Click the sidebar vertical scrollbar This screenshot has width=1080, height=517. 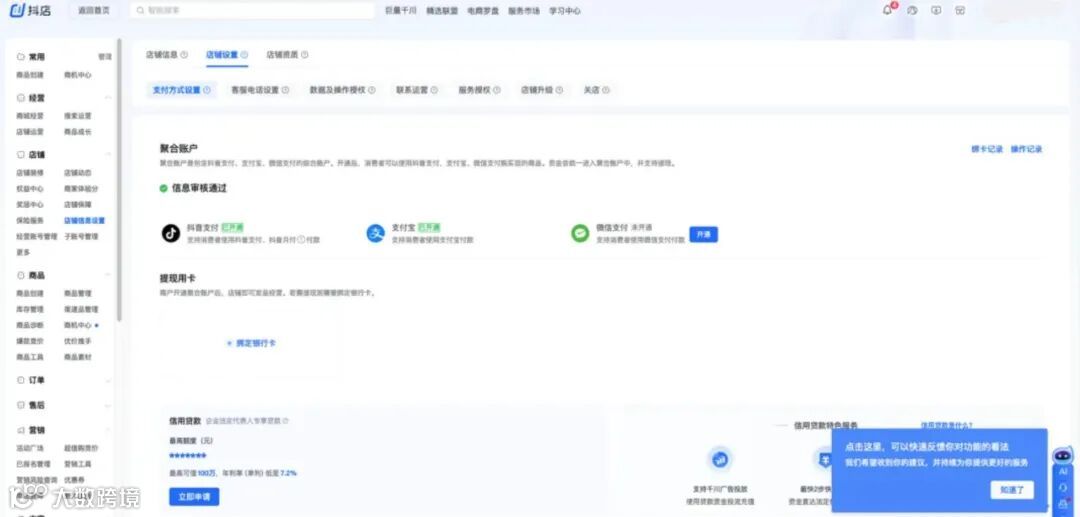pyautogui.click(x=119, y=180)
